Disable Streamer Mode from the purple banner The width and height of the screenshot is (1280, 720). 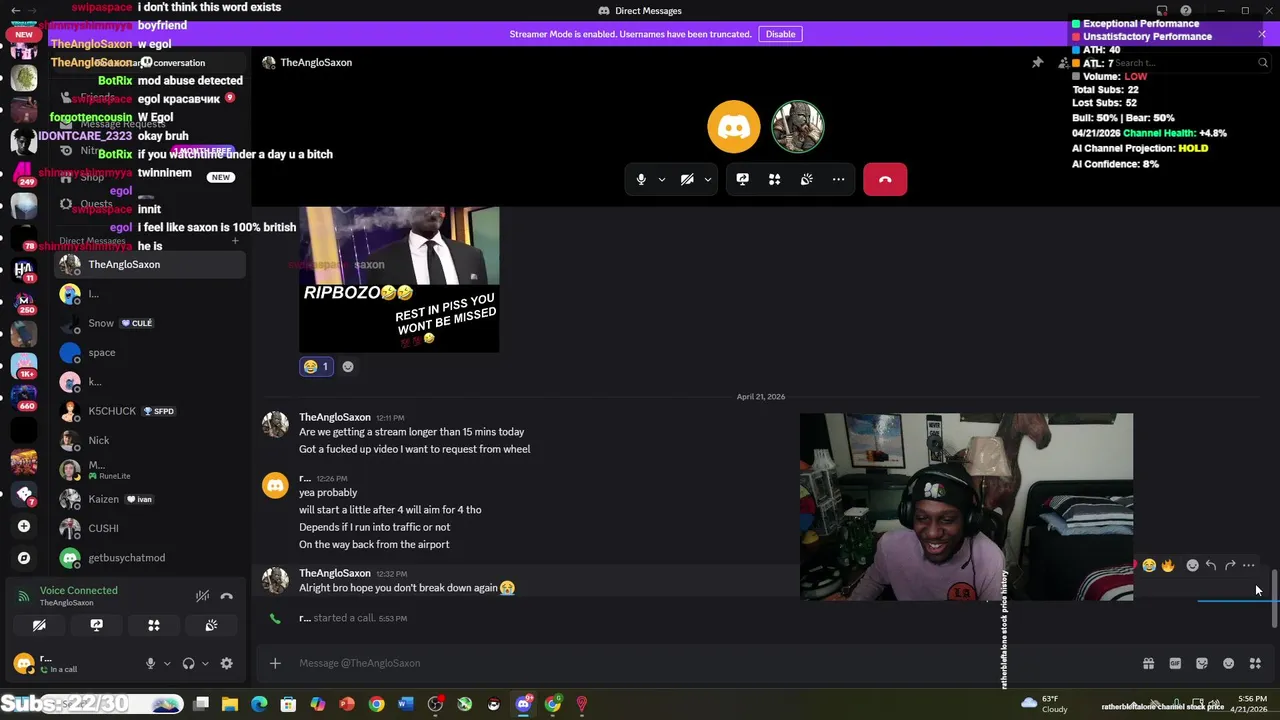pos(780,34)
